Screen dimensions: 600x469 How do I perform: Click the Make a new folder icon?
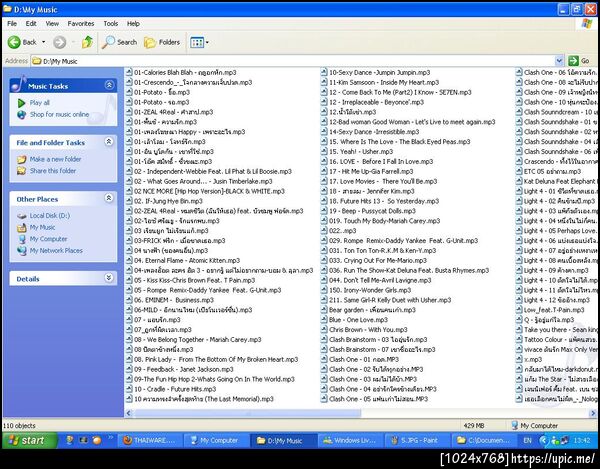(x=21, y=159)
